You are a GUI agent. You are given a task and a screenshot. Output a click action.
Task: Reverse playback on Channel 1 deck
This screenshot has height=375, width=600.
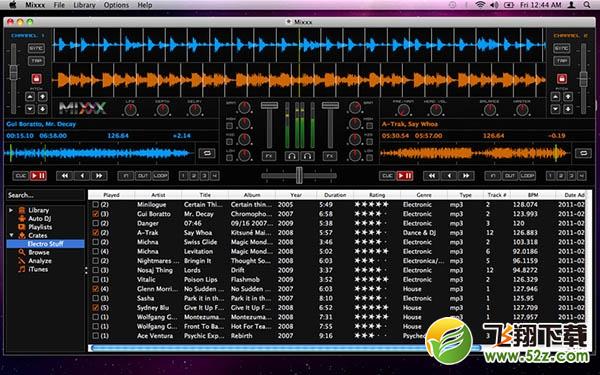tap(82, 176)
